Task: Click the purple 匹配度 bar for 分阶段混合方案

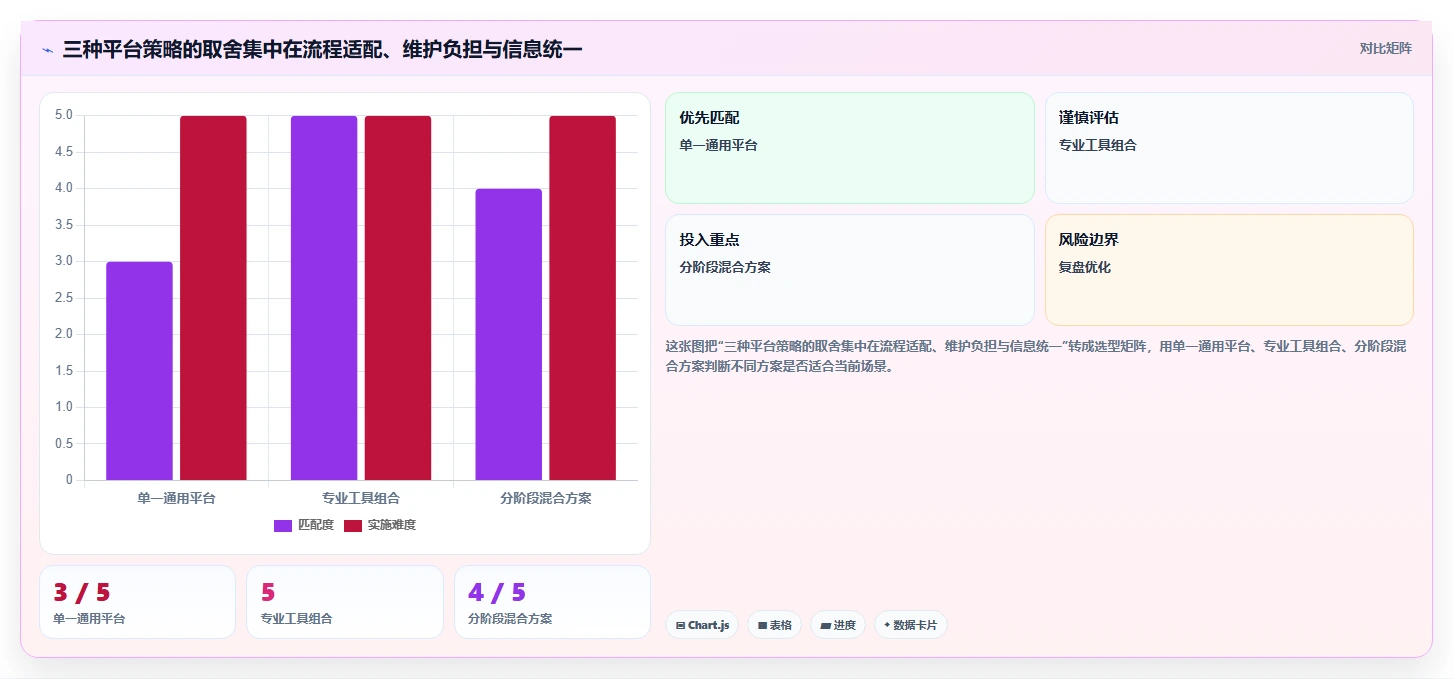Action: click(509, 334)
